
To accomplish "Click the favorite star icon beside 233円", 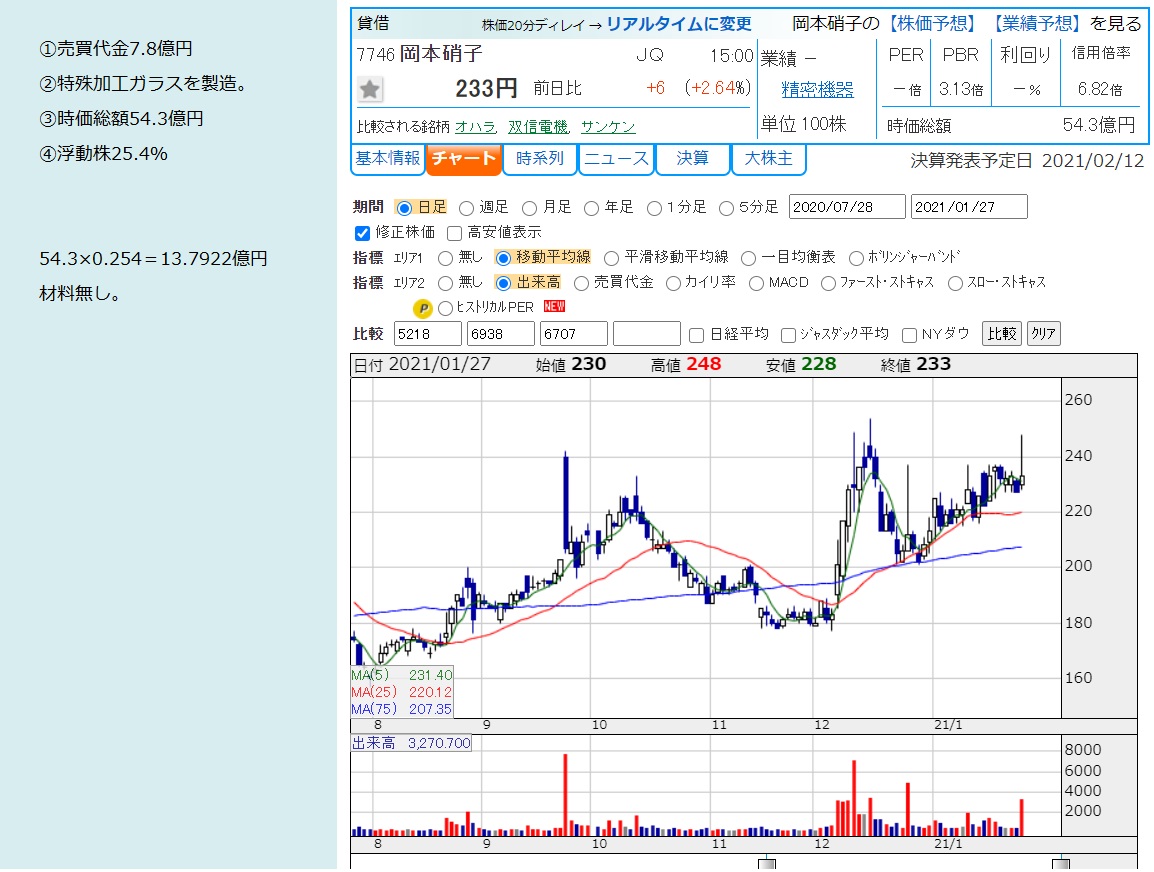I will point(369,89).
